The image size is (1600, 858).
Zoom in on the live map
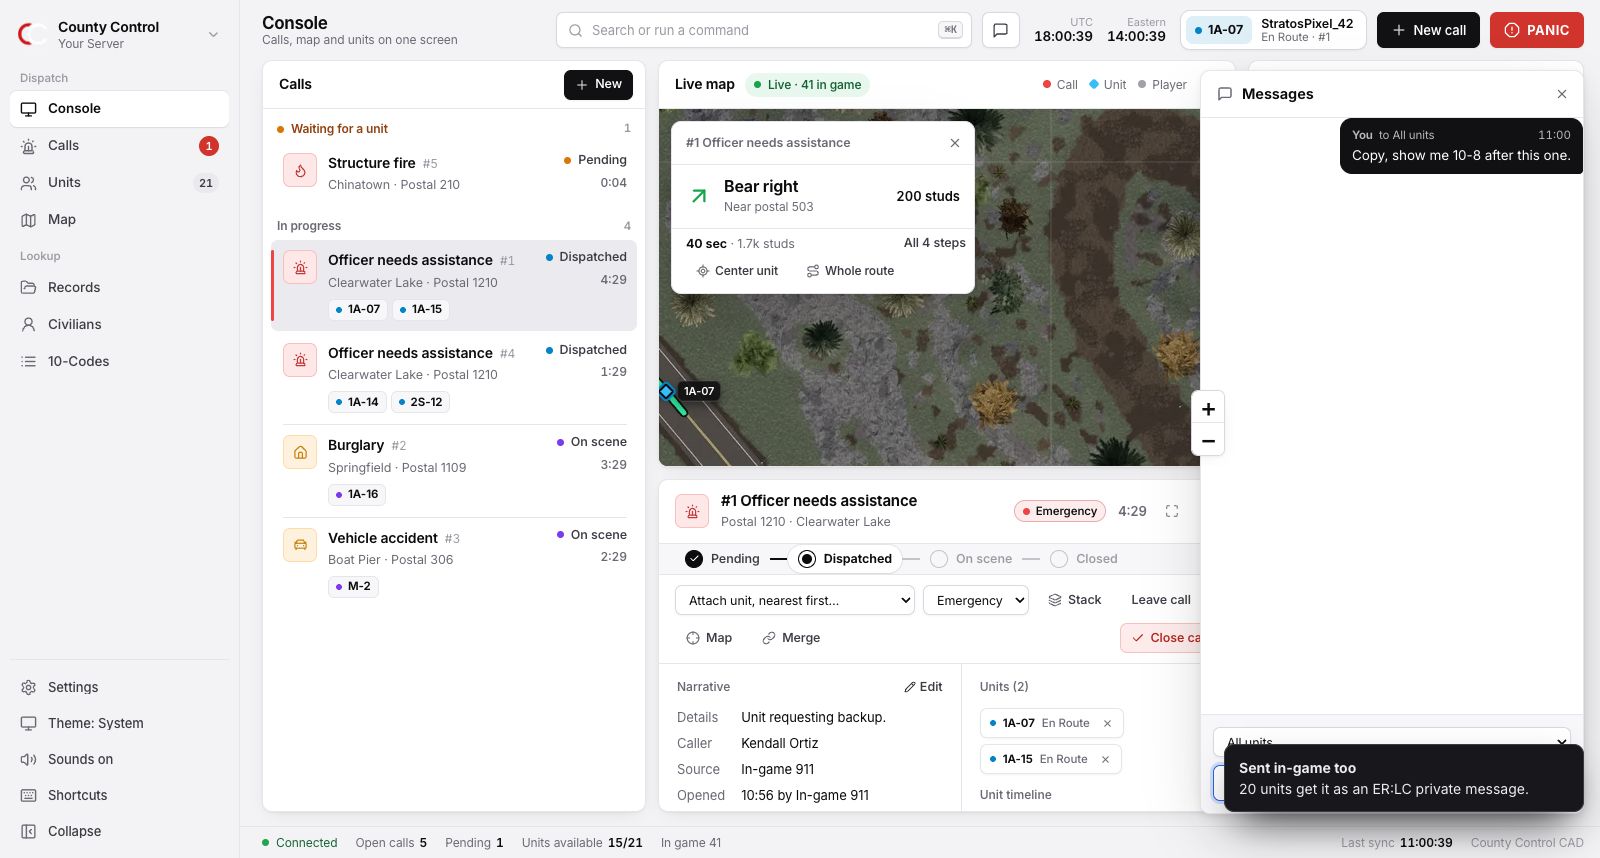[1208, 409]
